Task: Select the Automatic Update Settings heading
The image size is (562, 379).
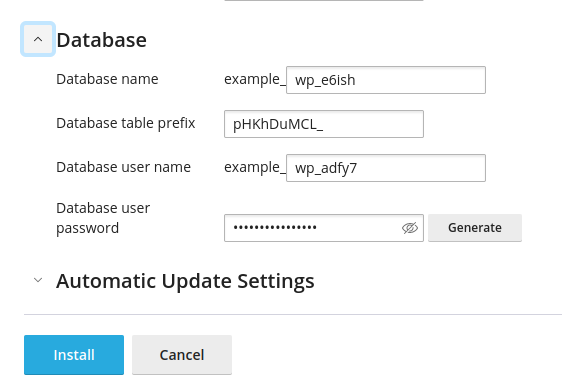Action: tap(185, 281)
